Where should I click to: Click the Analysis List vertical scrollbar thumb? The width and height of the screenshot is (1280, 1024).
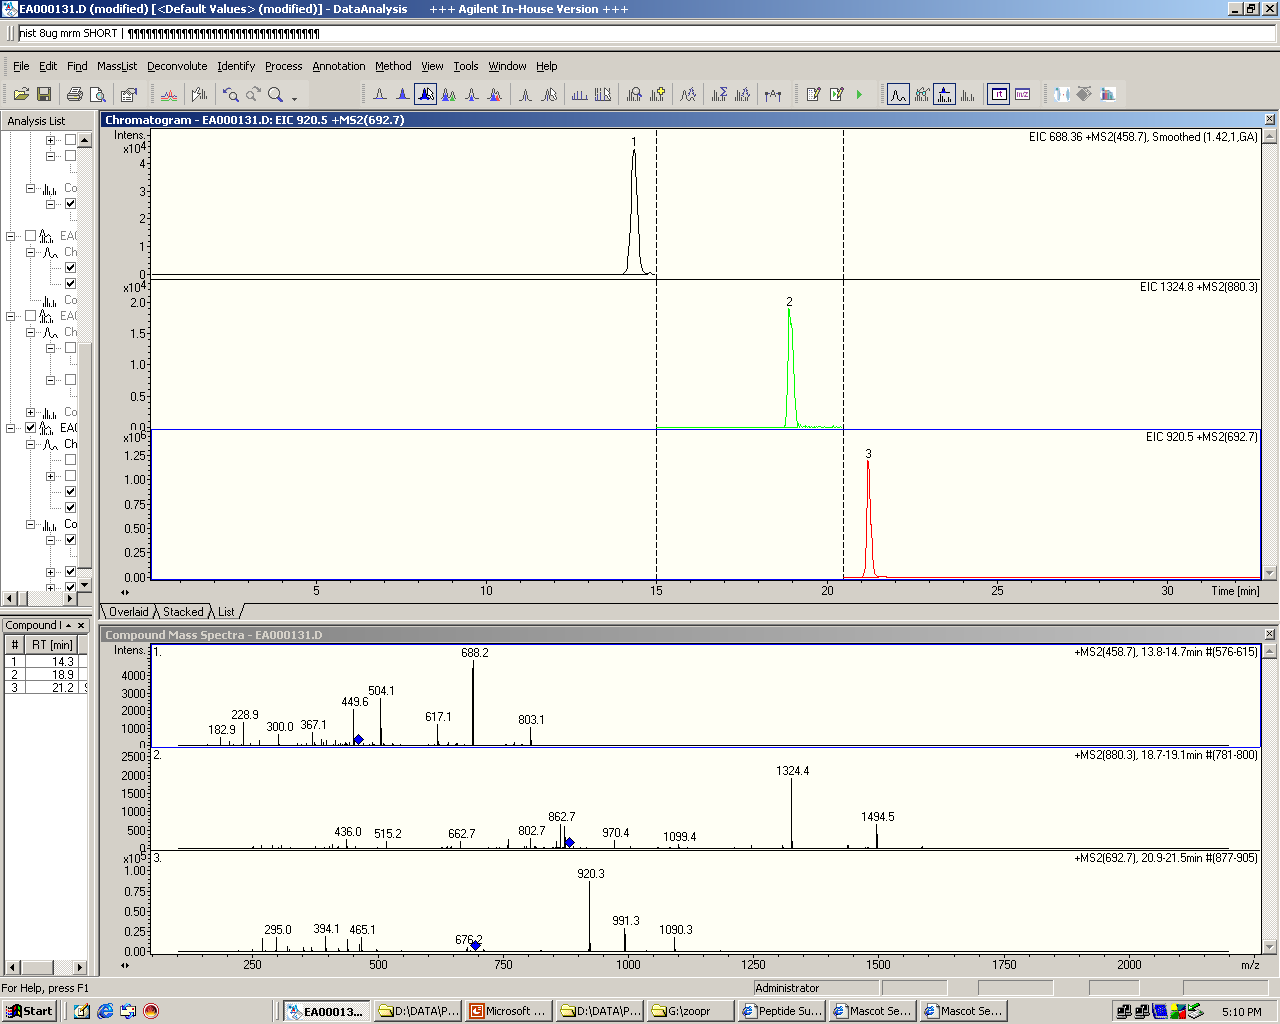[85, 455]
